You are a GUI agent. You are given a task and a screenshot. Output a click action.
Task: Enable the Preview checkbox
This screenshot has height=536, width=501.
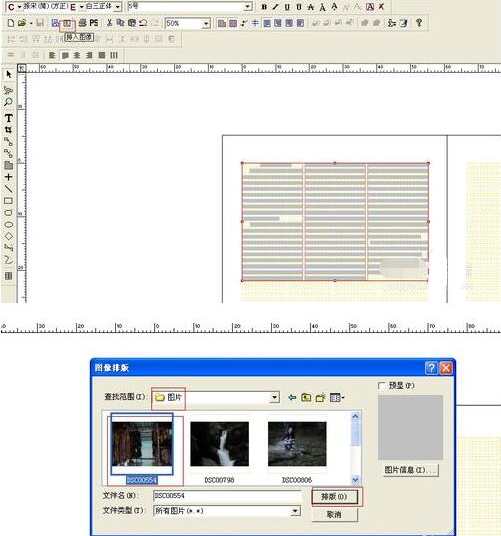click(382, 386)
